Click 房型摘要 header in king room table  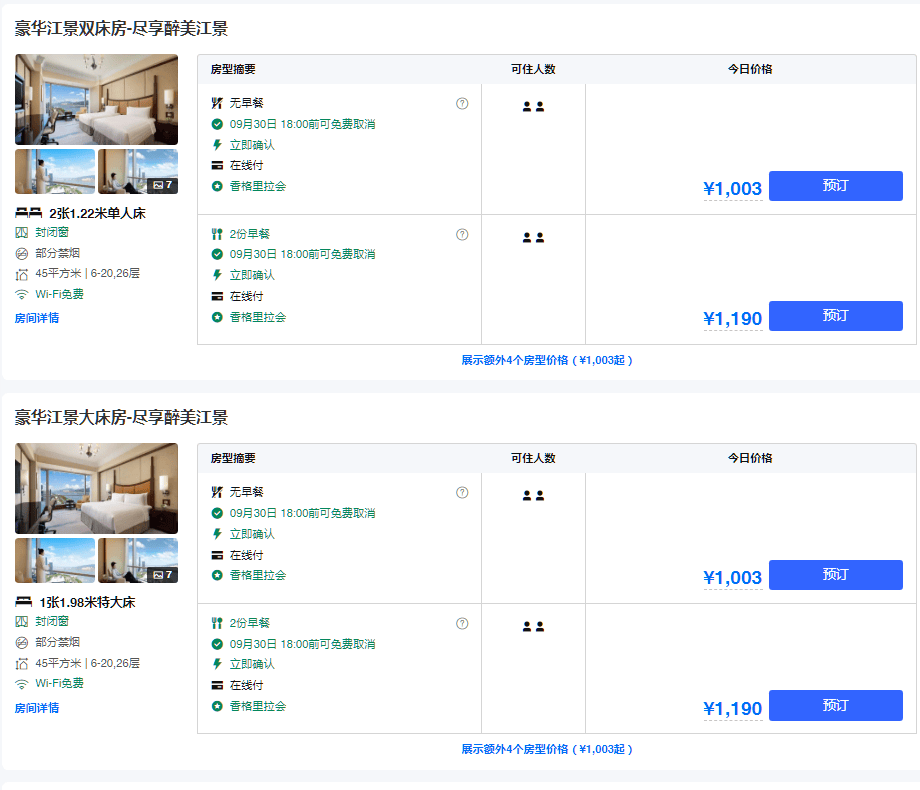click(233, 458)
